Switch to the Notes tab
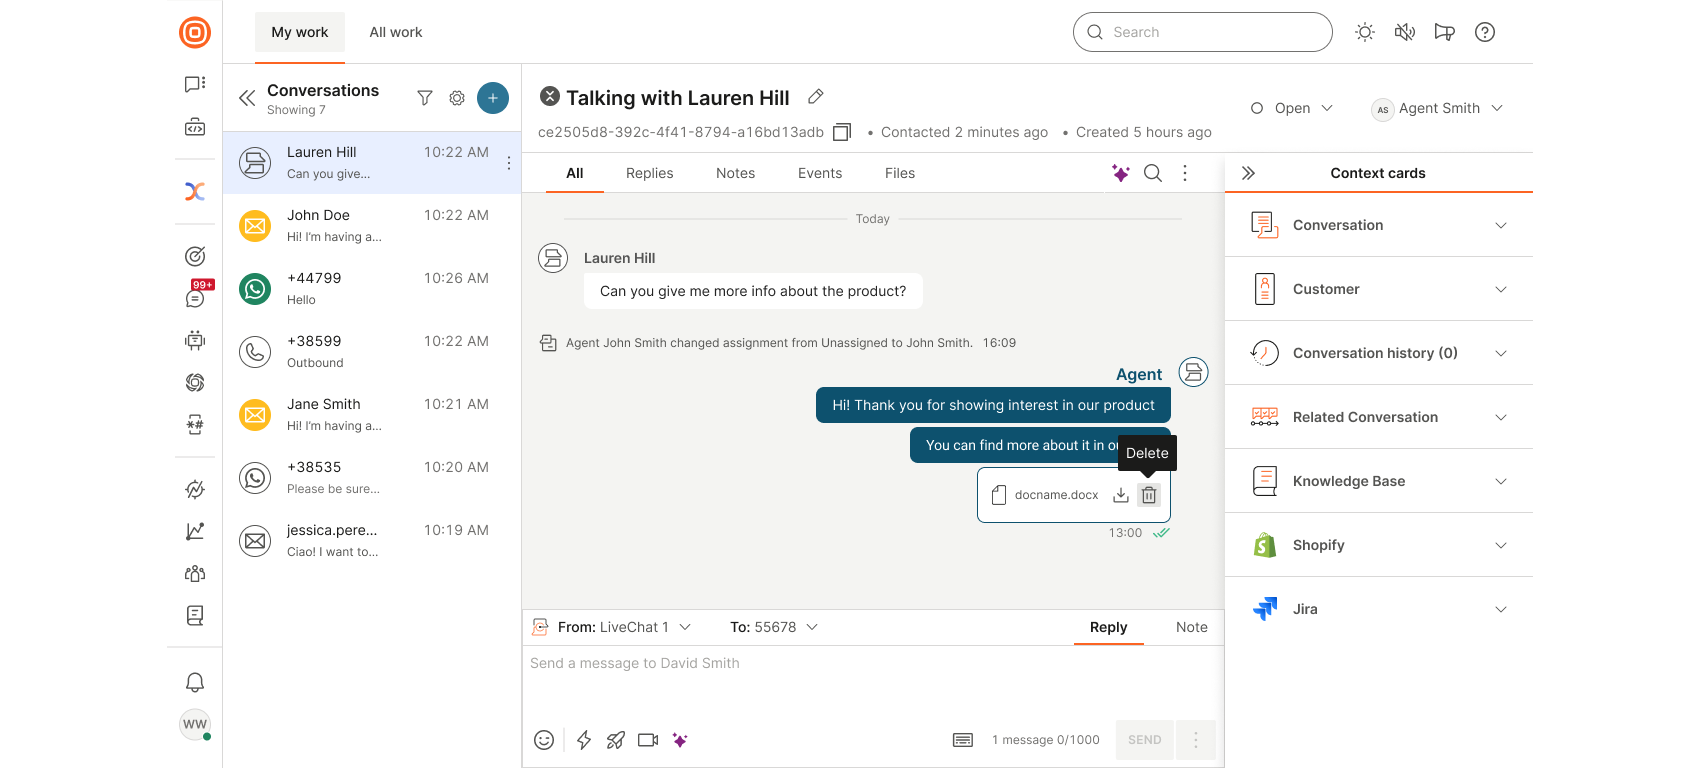1700x768 pixels. pos(735,173)
